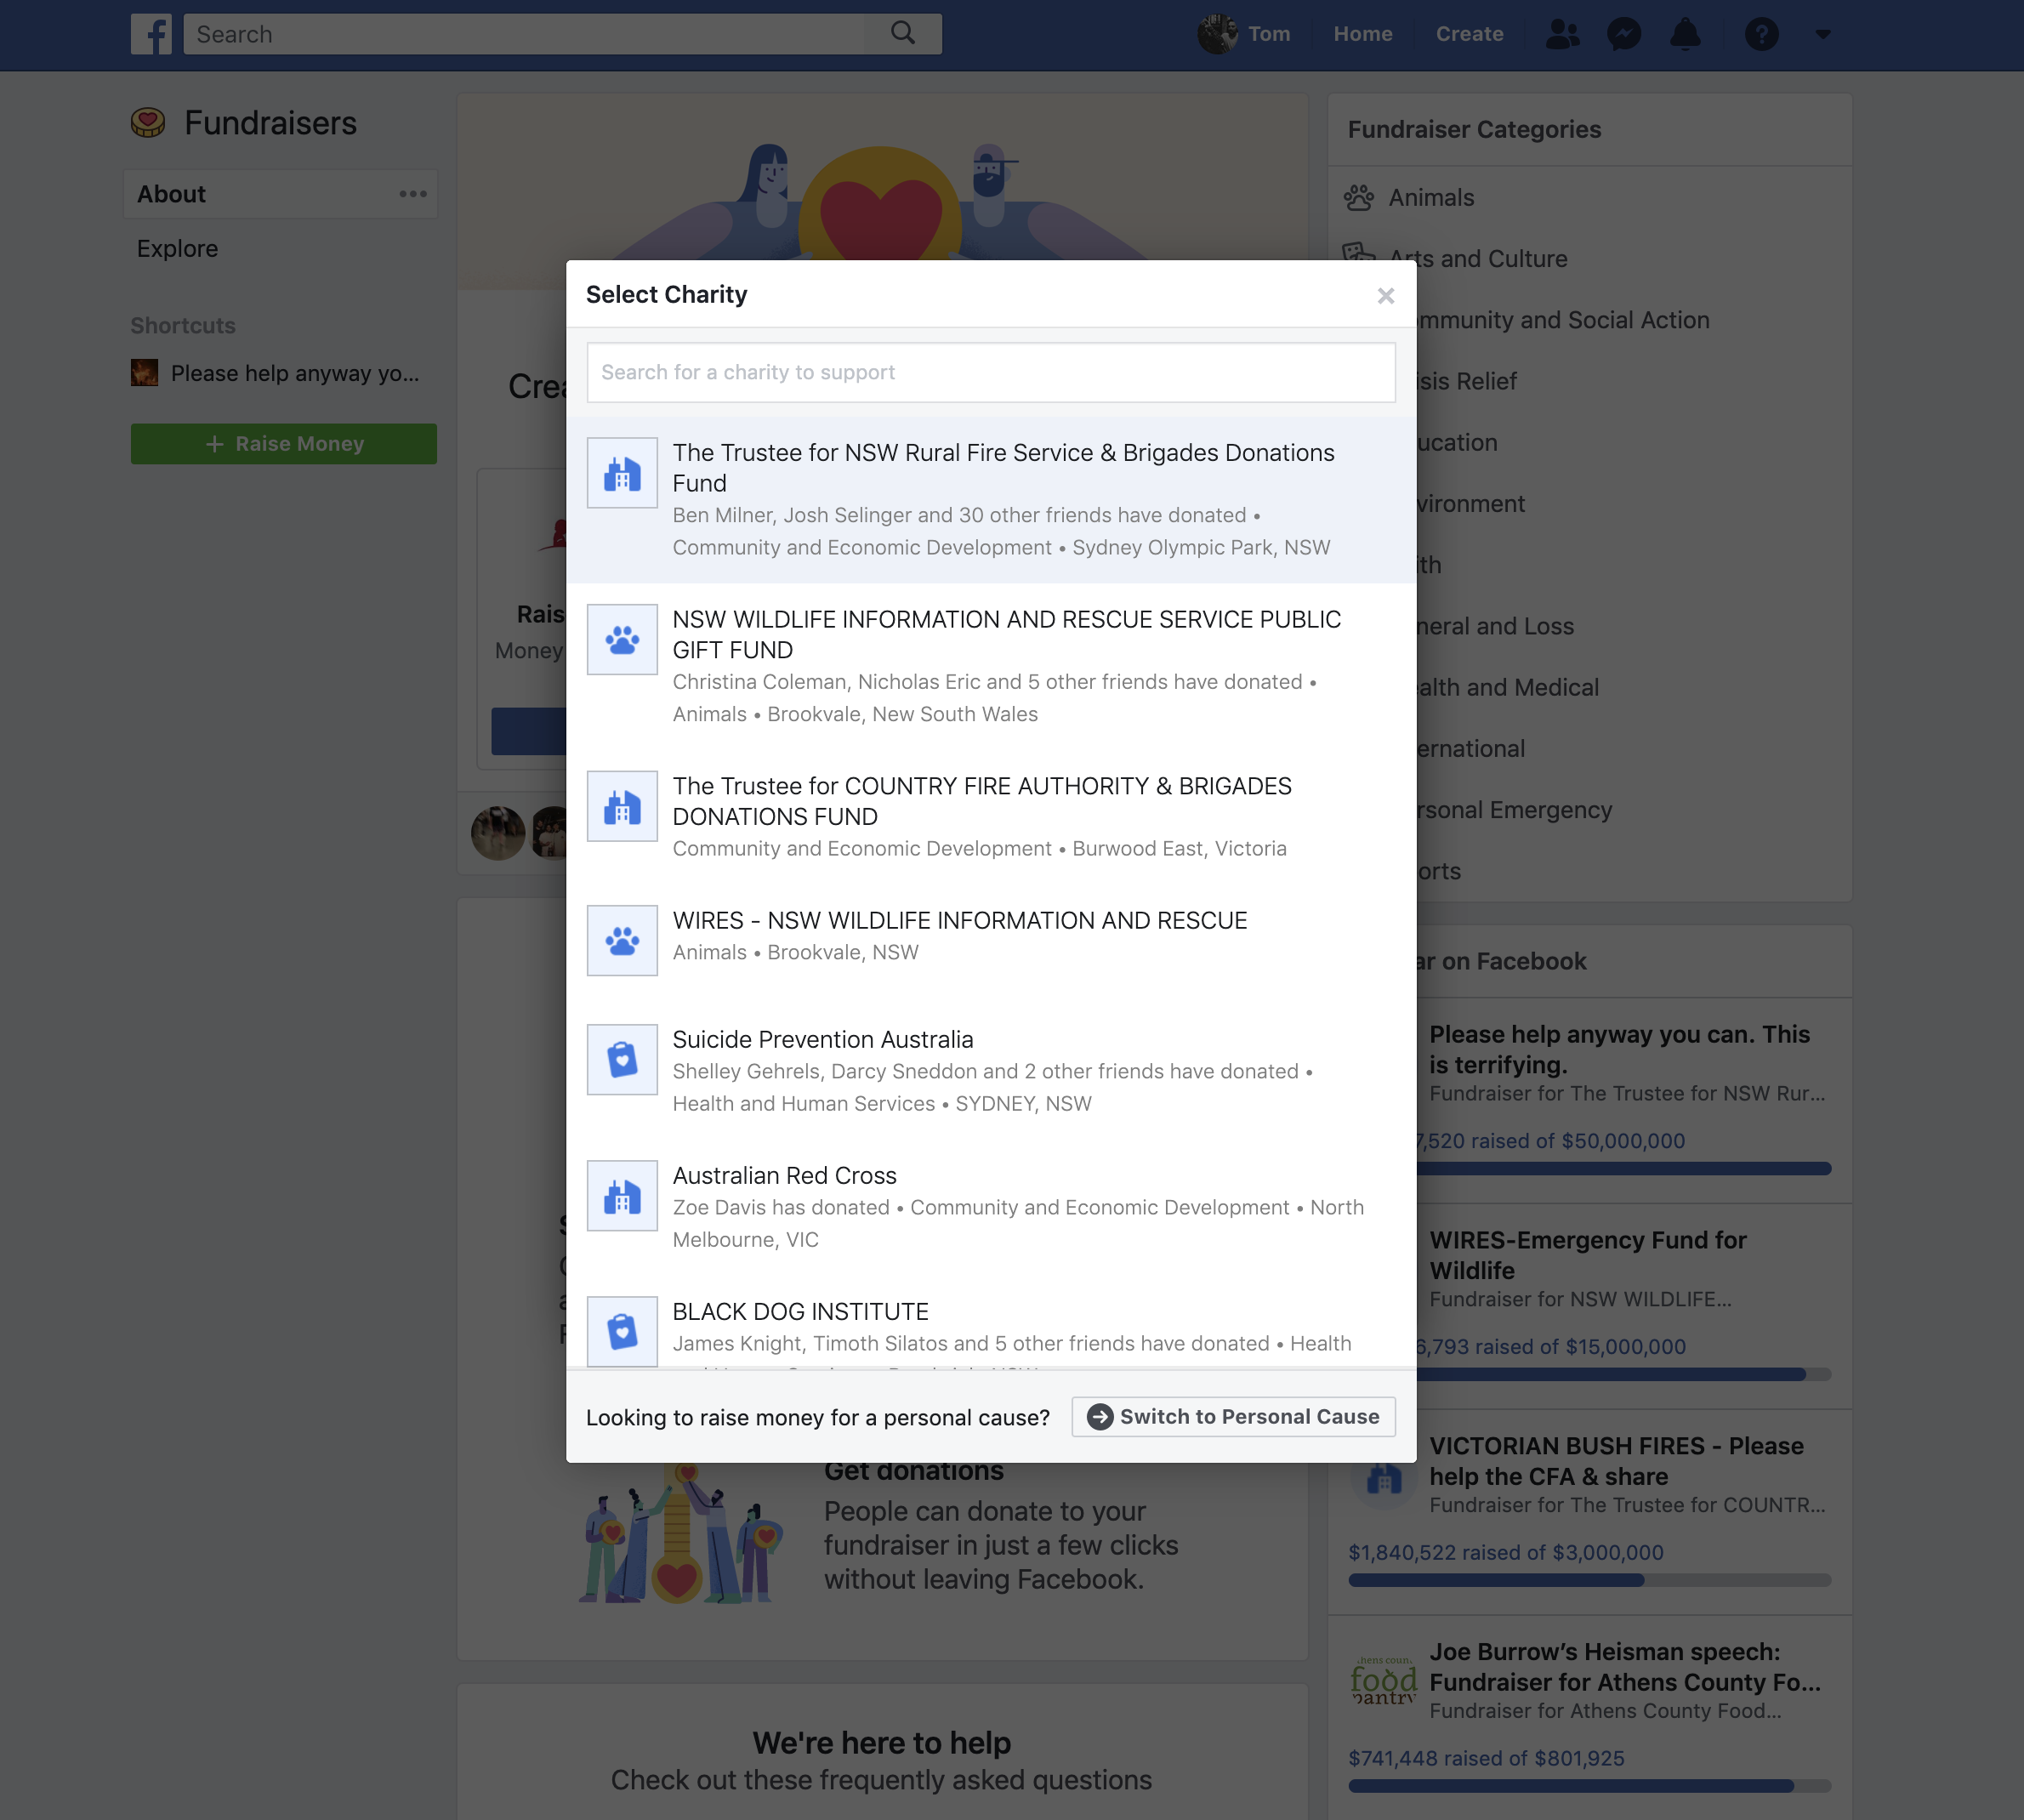Search for a charity in input field
2024x1820 pixels.
tap(991, 371)
